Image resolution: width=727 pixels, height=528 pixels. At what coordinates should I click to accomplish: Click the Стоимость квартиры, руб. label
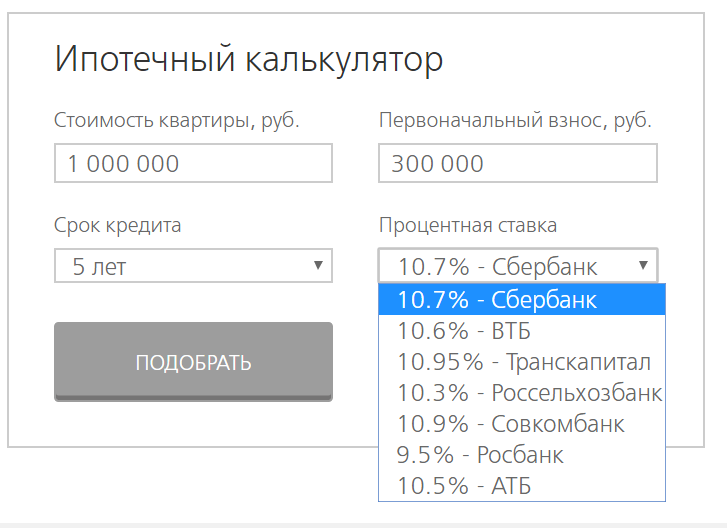coord(177,120)
